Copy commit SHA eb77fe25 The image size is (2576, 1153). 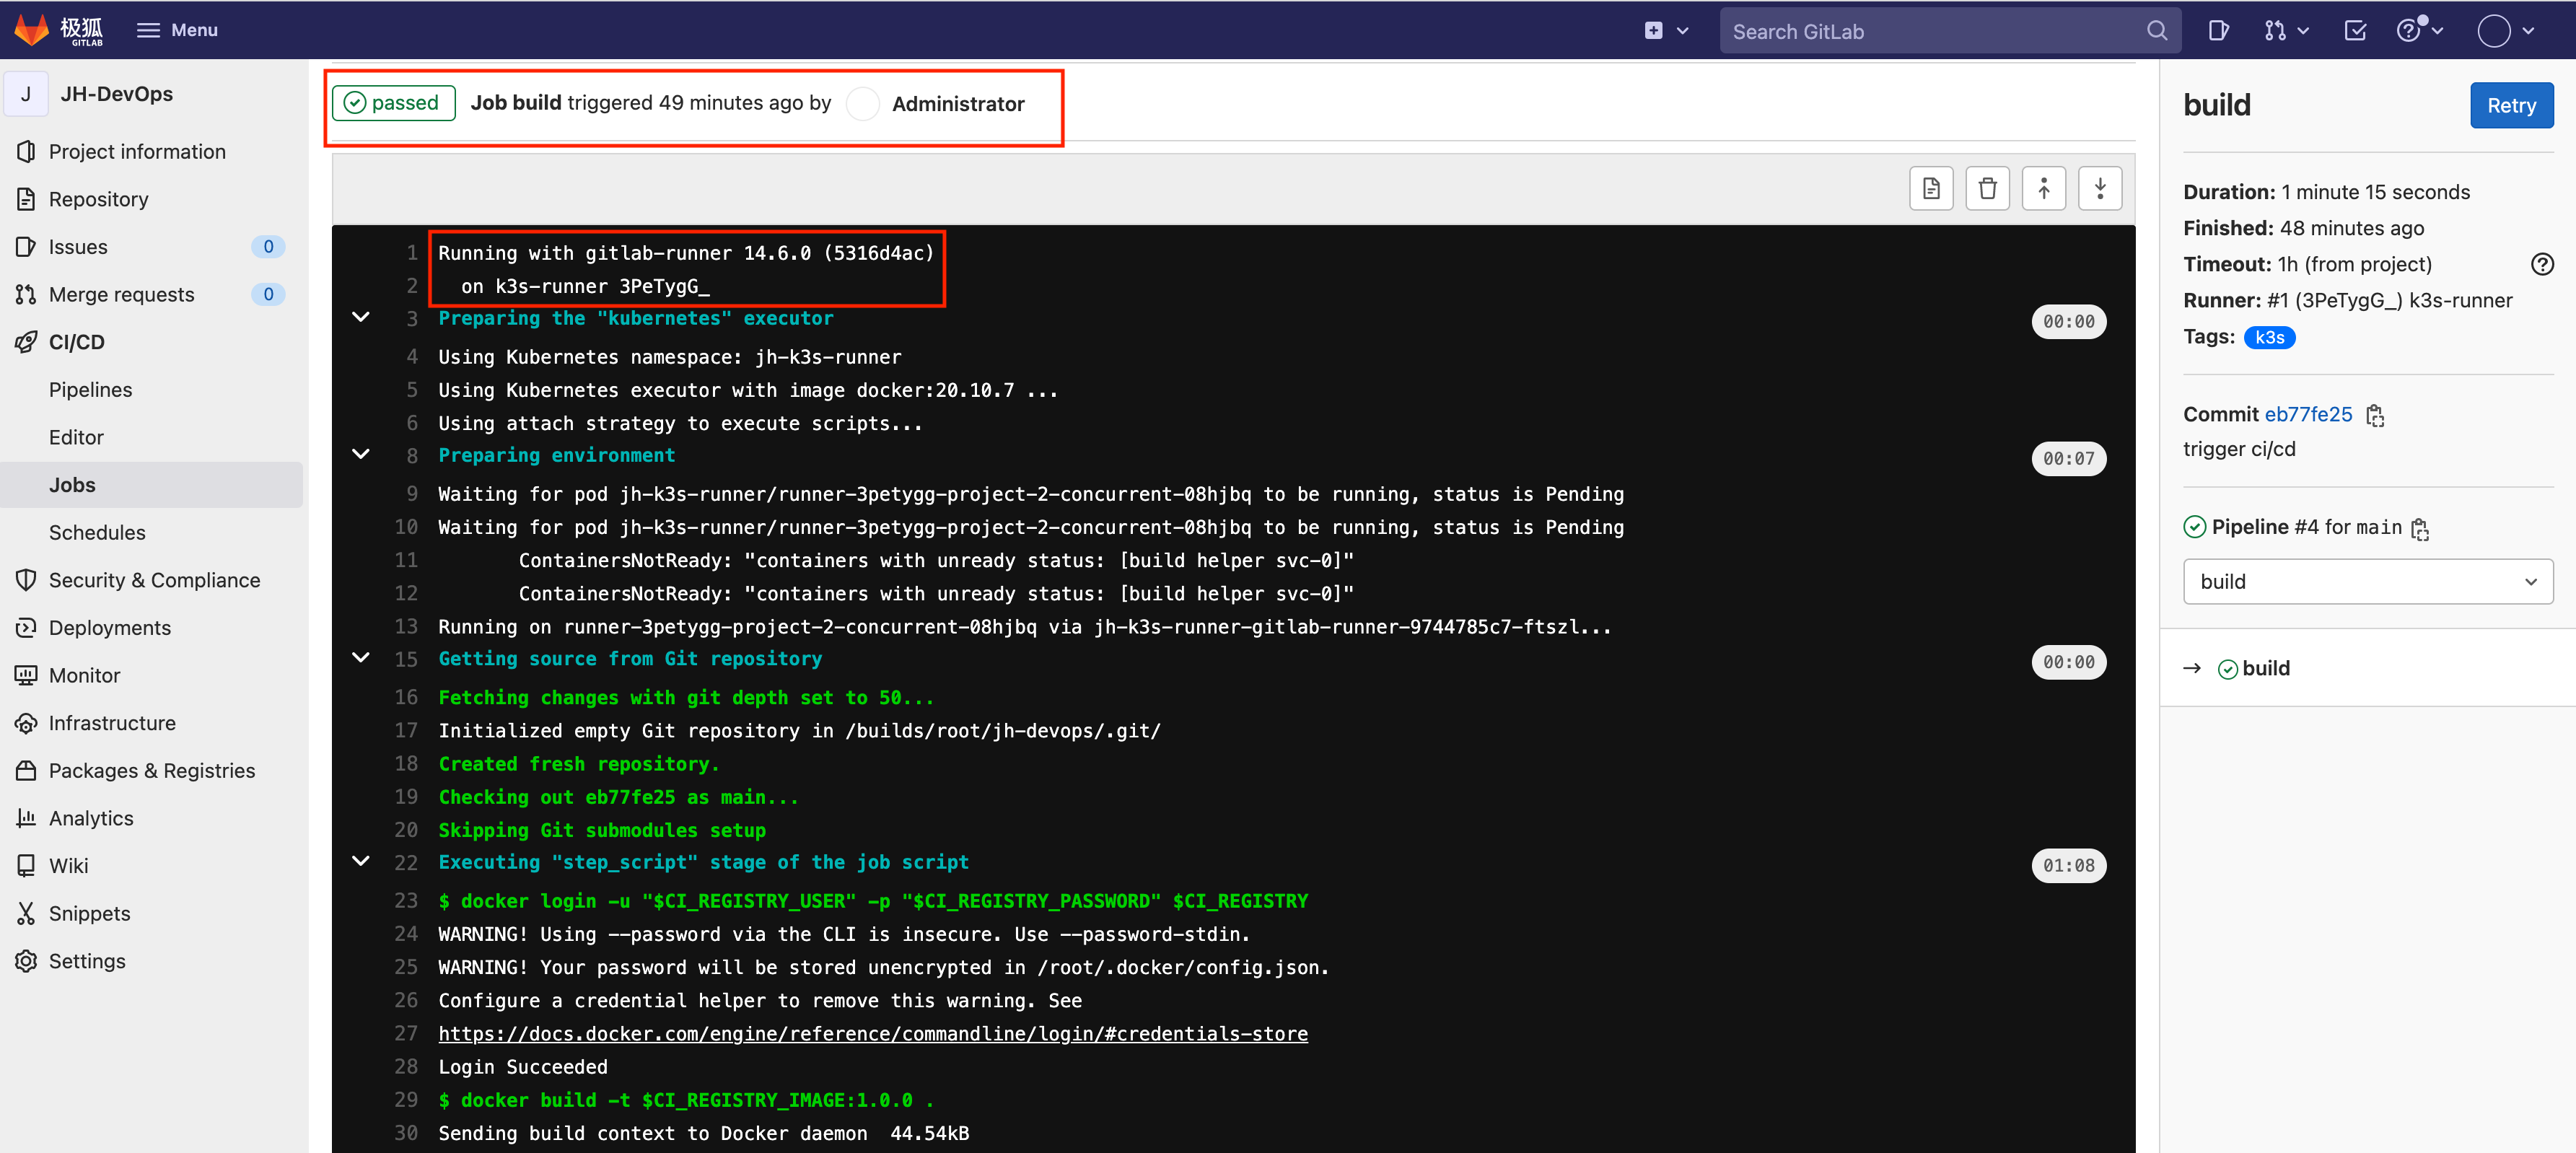(x=2376, y=415)
